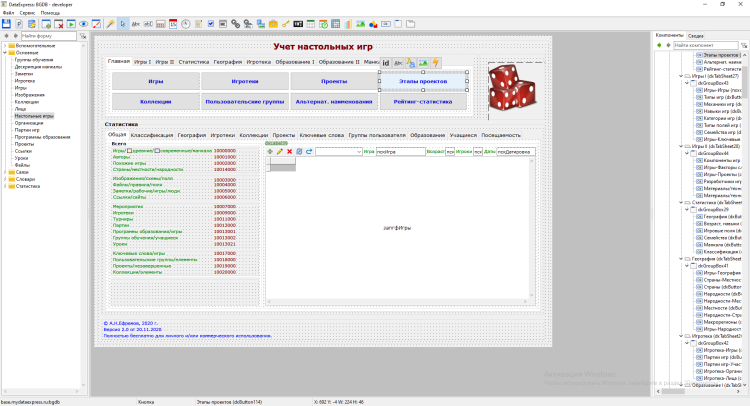
Task: Expand the Словари folder
Action: (x=5, y=179)
